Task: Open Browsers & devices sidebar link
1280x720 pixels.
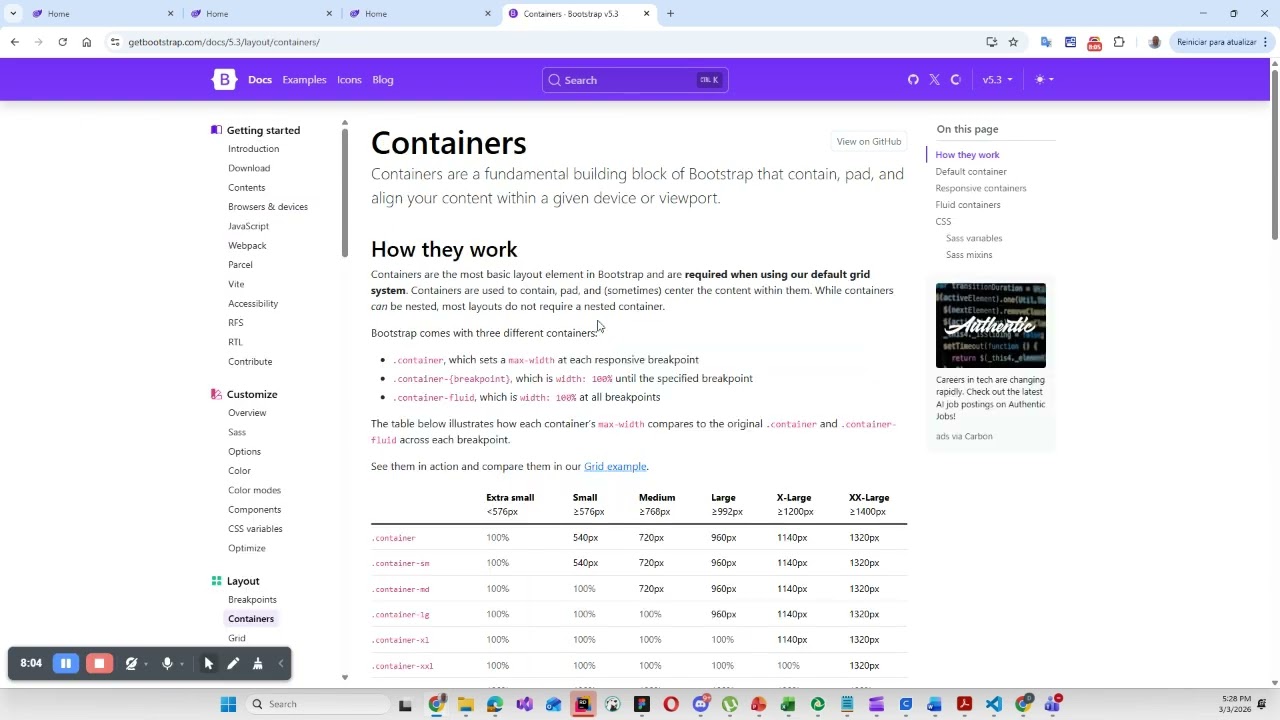Action: coord(268,207)
